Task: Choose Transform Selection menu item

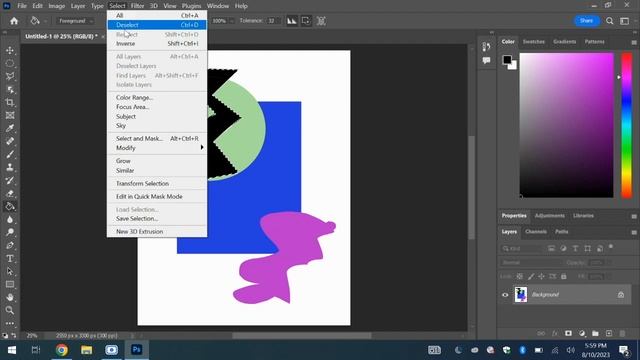Action: tap(157, 184)
